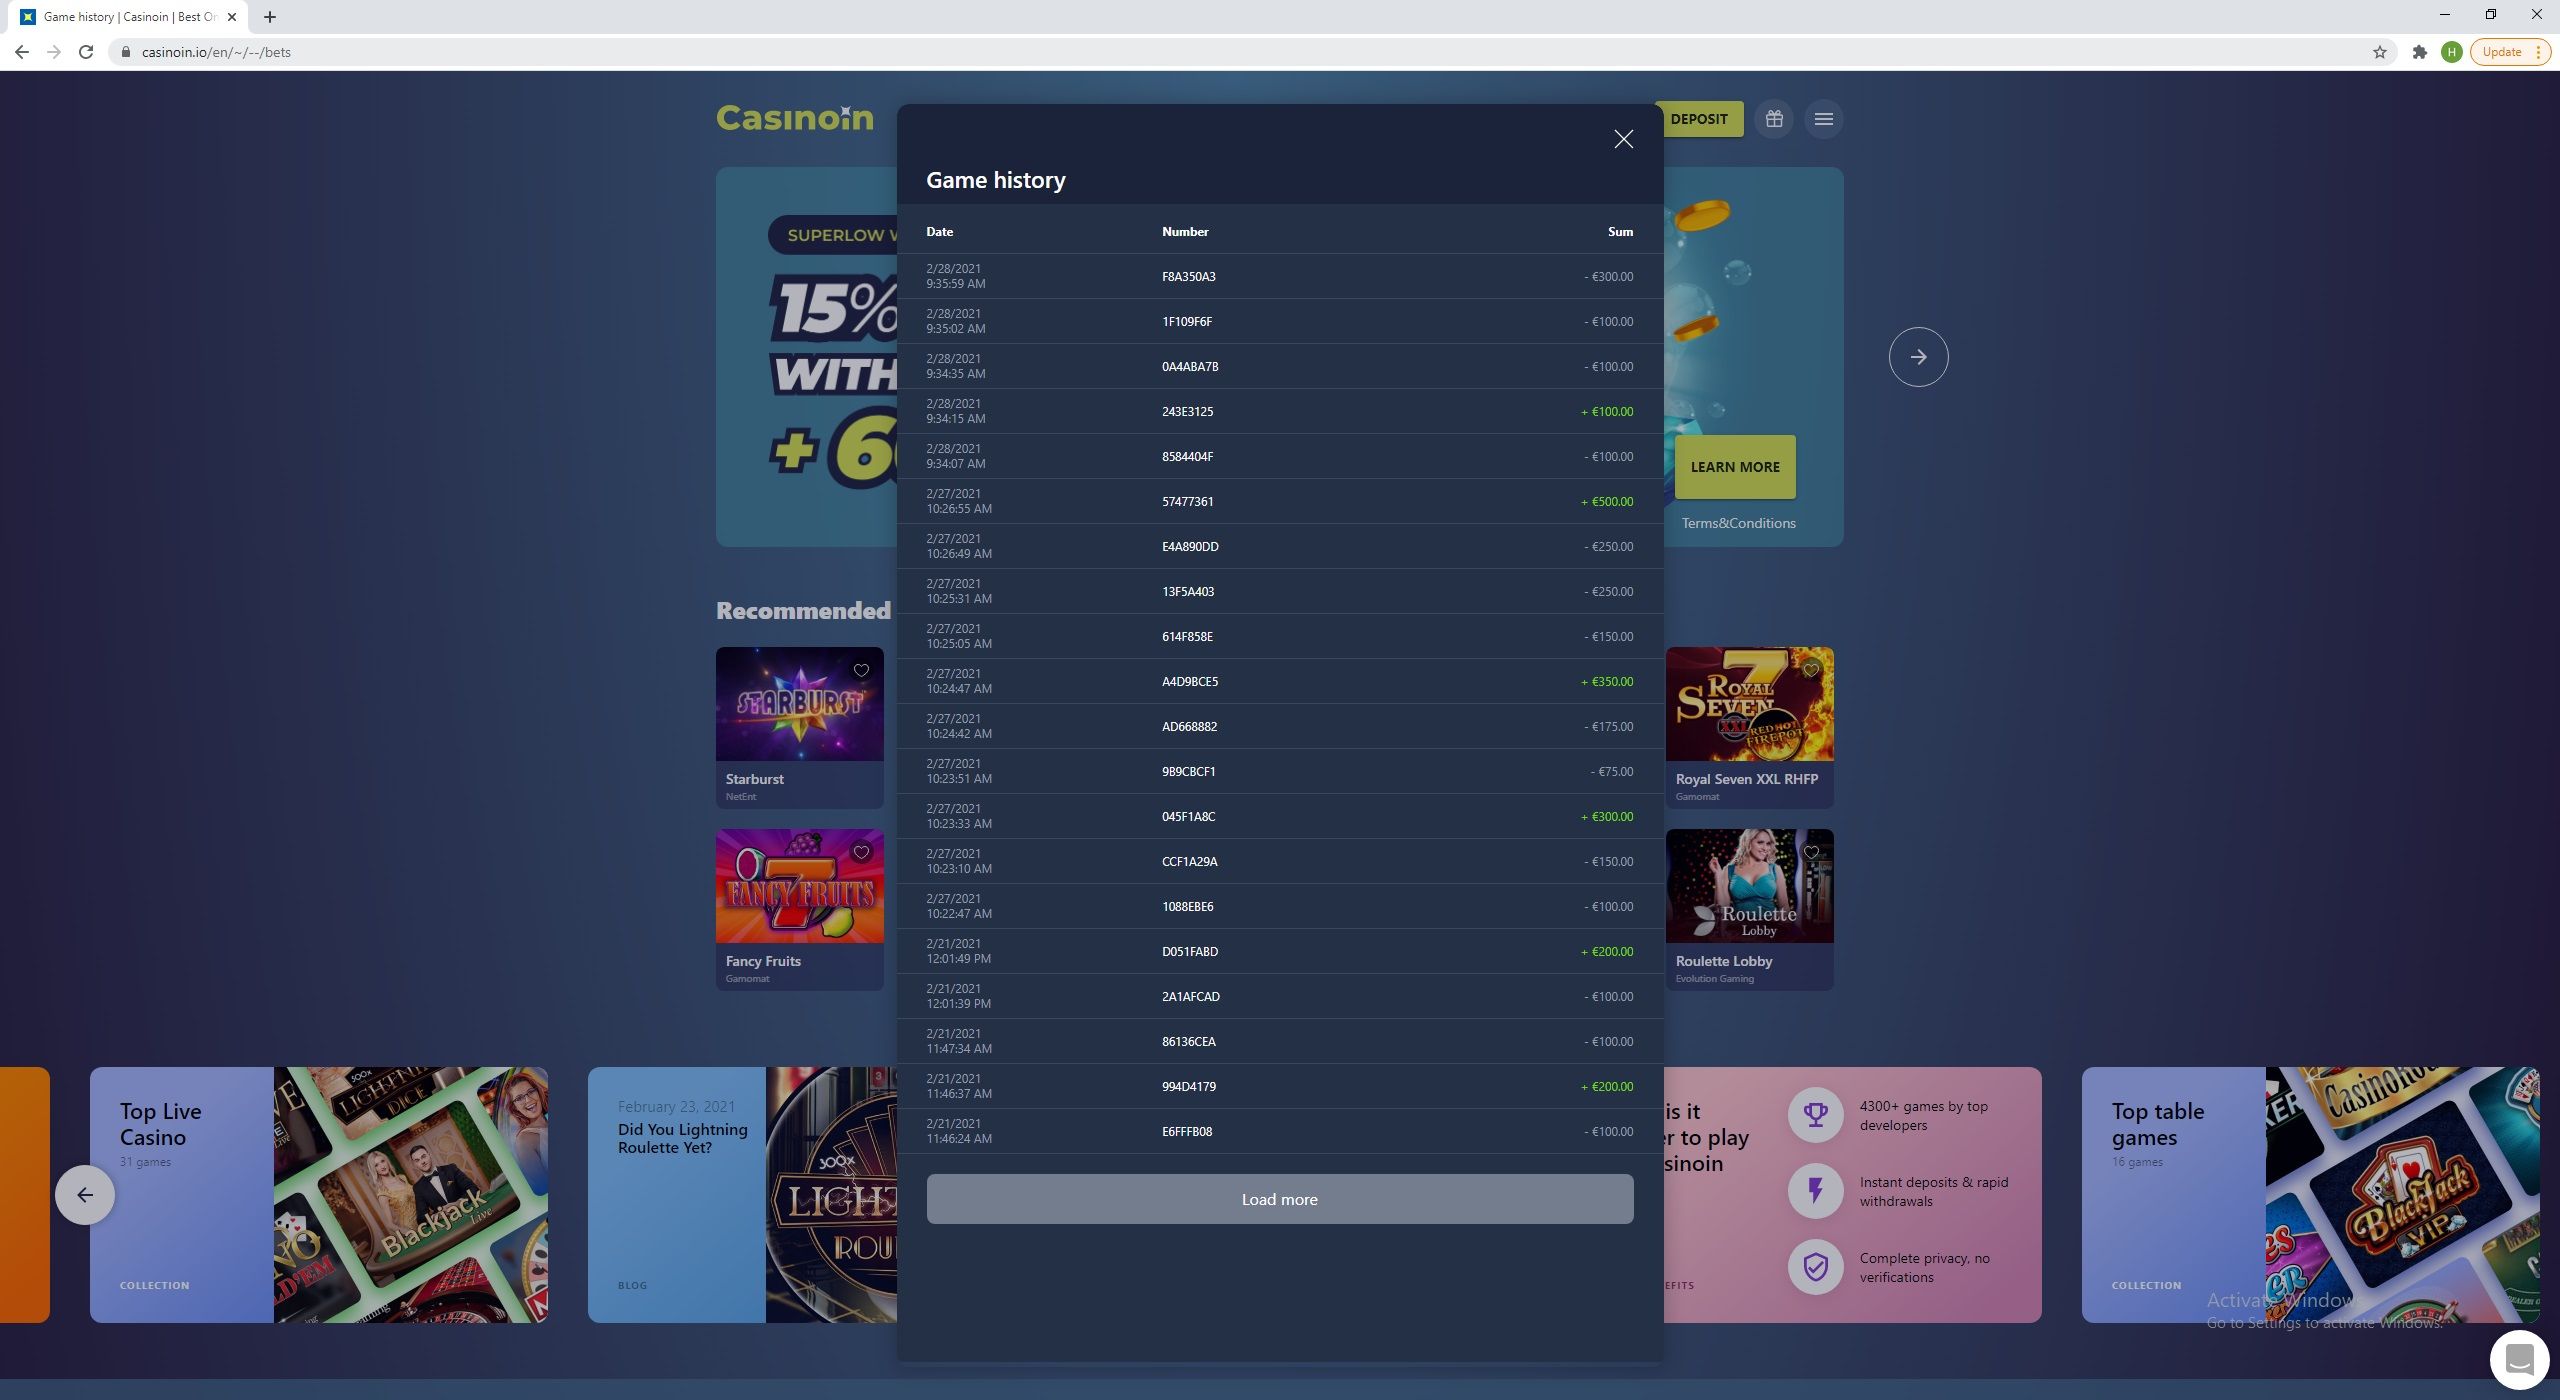Click the browser back arrow
This screenshot has height=1400, width=2560.
click(x=22, y=52)
